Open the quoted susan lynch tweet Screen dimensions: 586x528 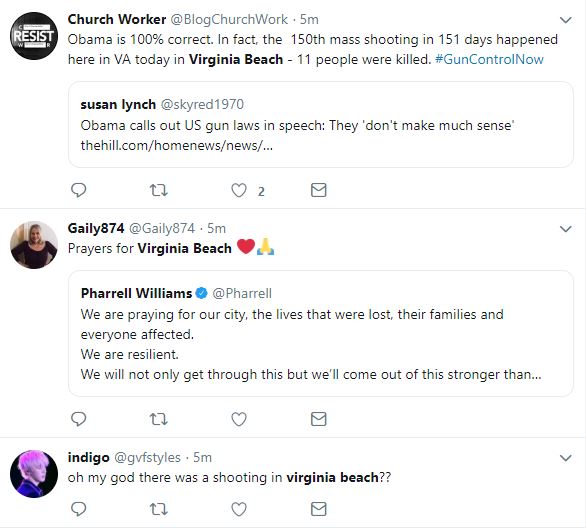pyautogui.click(x=321, y=125)
